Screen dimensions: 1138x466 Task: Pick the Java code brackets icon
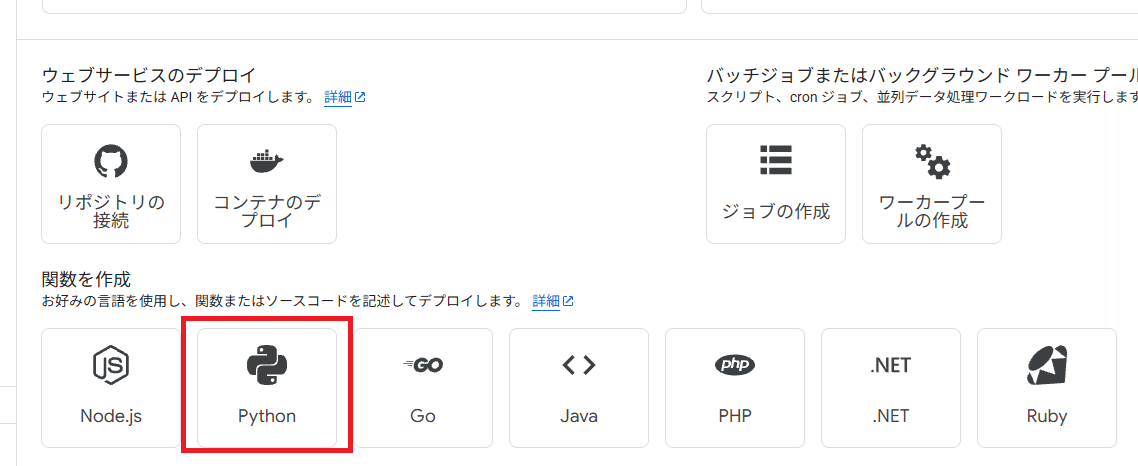coord(579,365)
